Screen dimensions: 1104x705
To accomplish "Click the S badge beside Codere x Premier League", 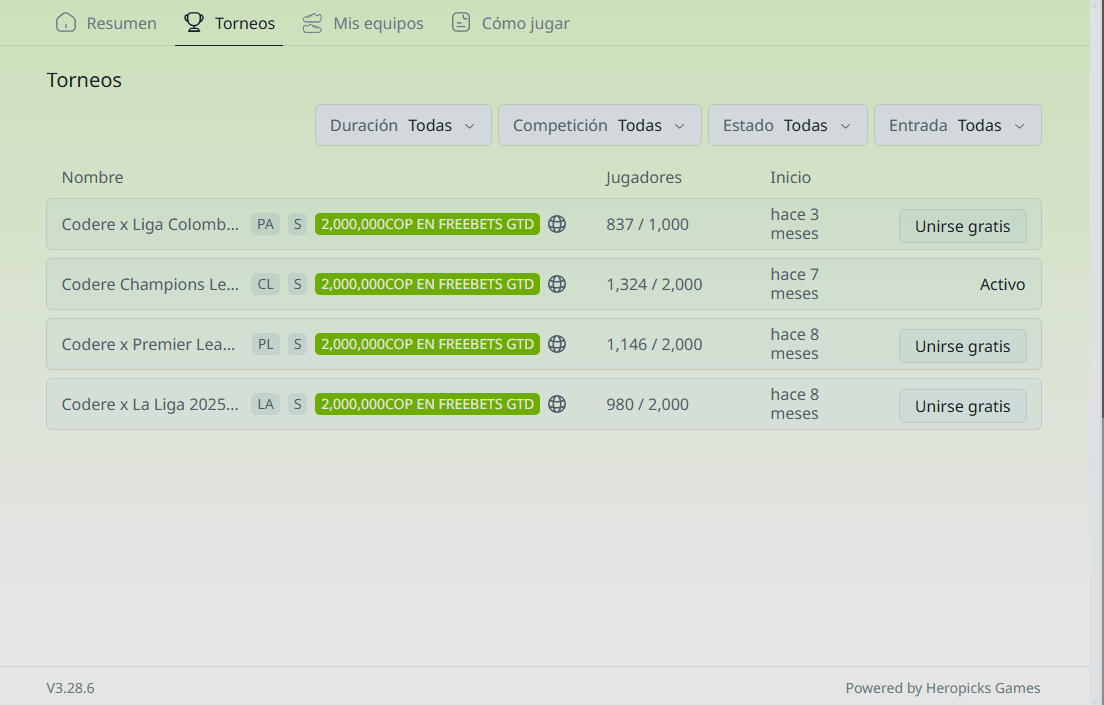I will click(297, 343).
